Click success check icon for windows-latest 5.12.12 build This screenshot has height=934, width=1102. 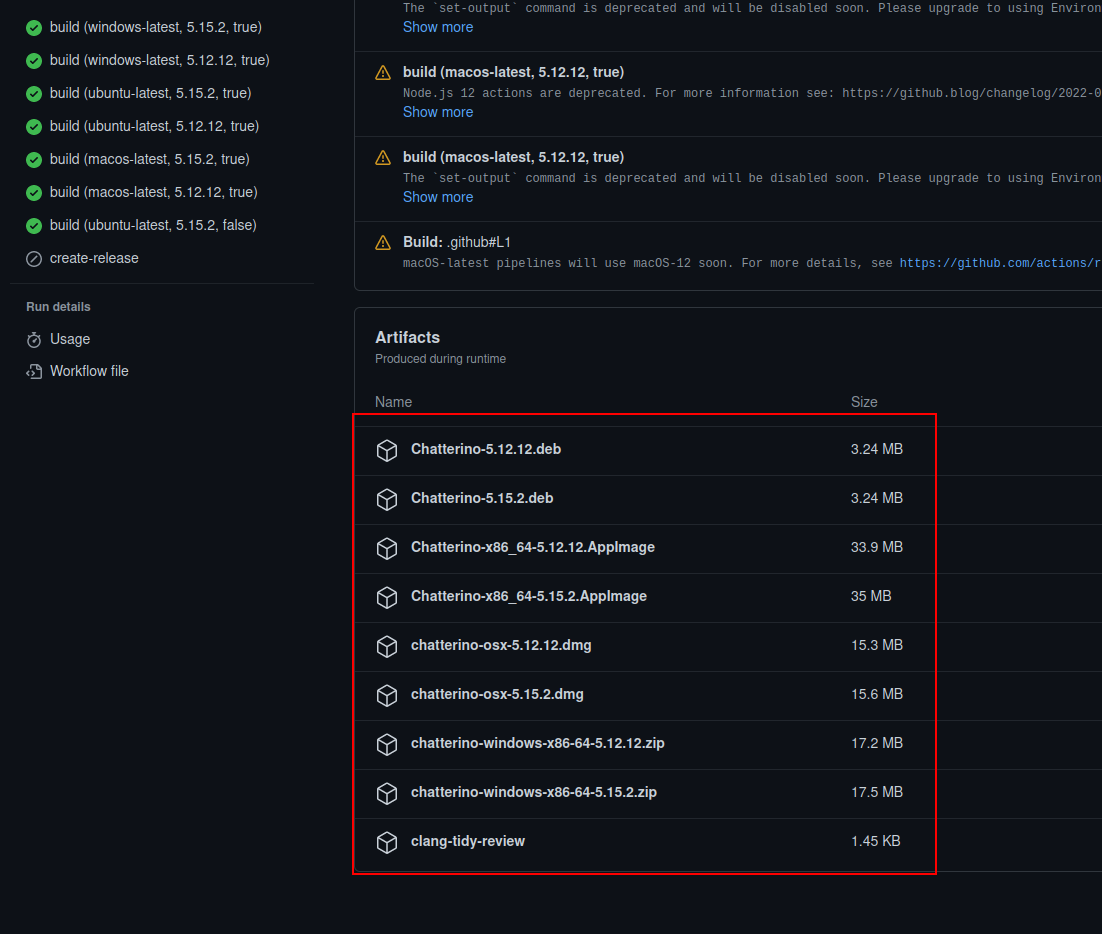click(x=34, y=61)
